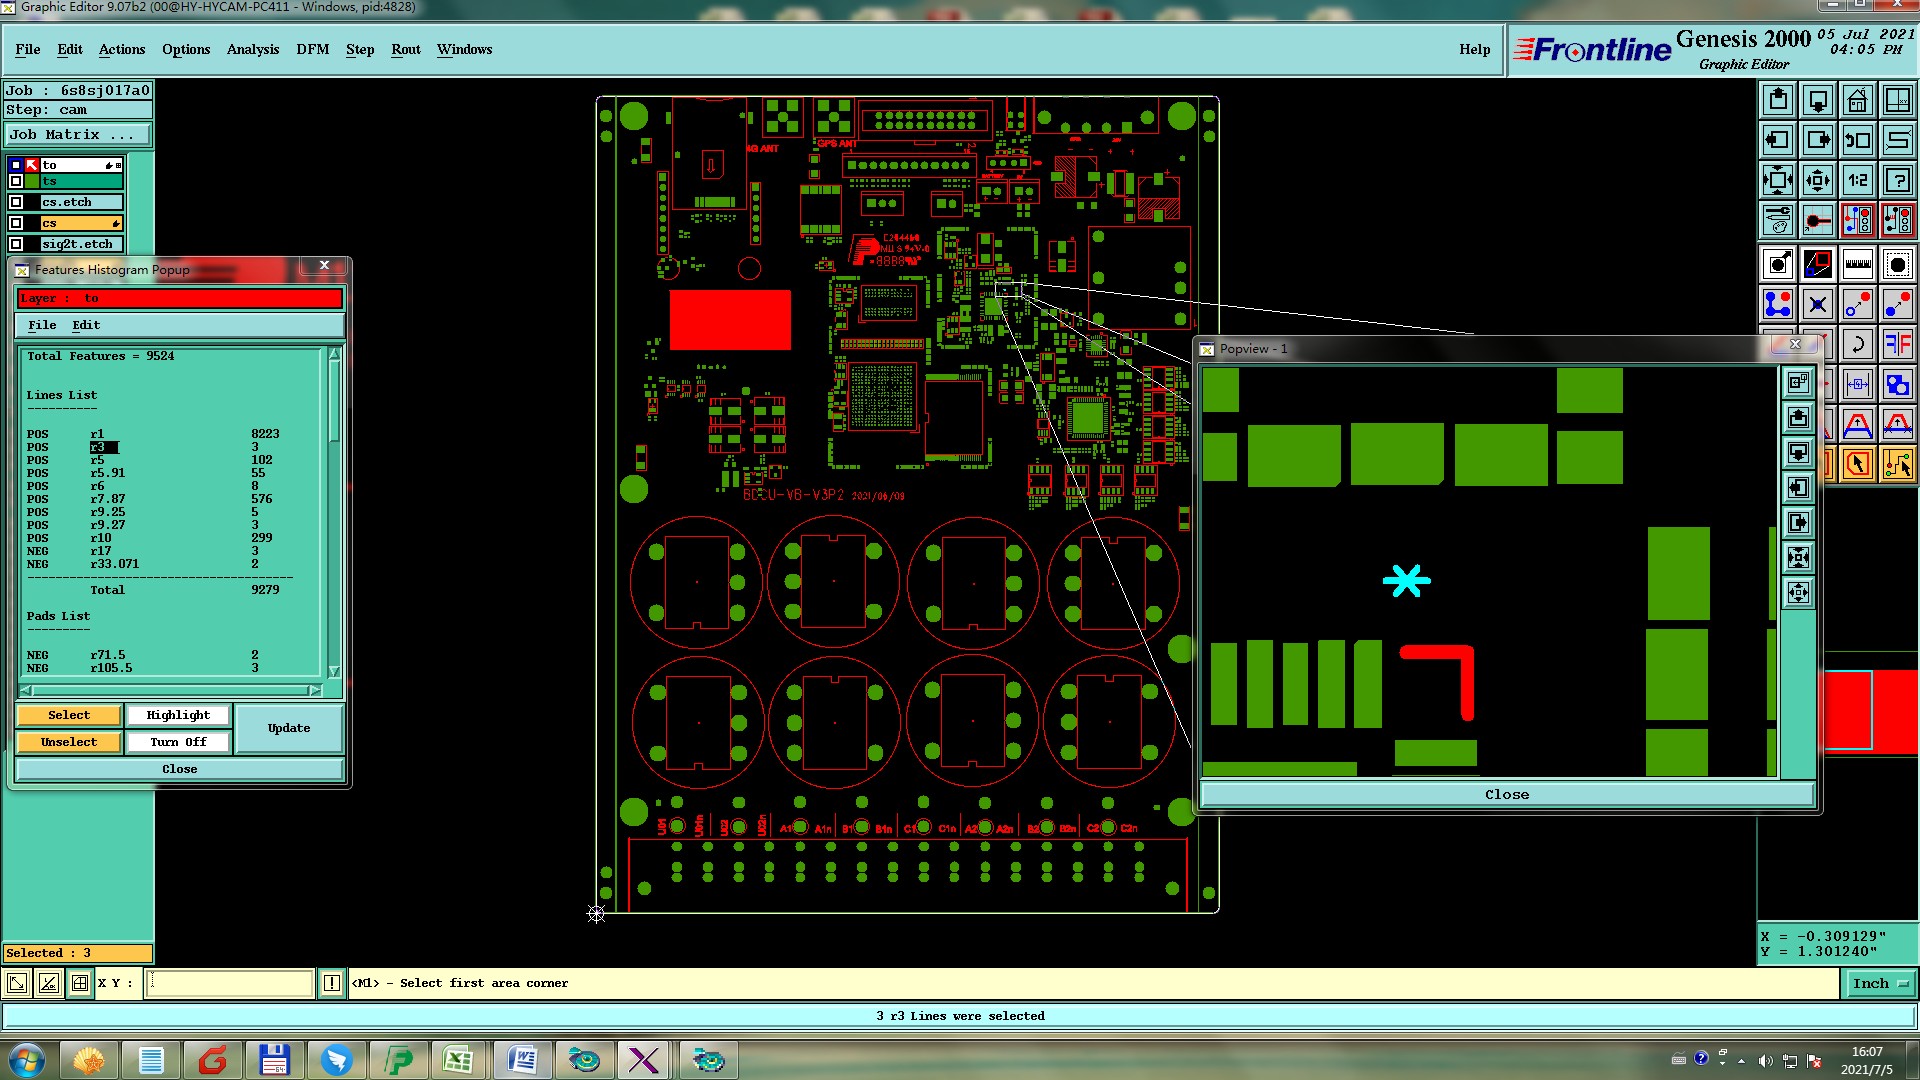Click the Update button in histogram popup

[289, 728]
